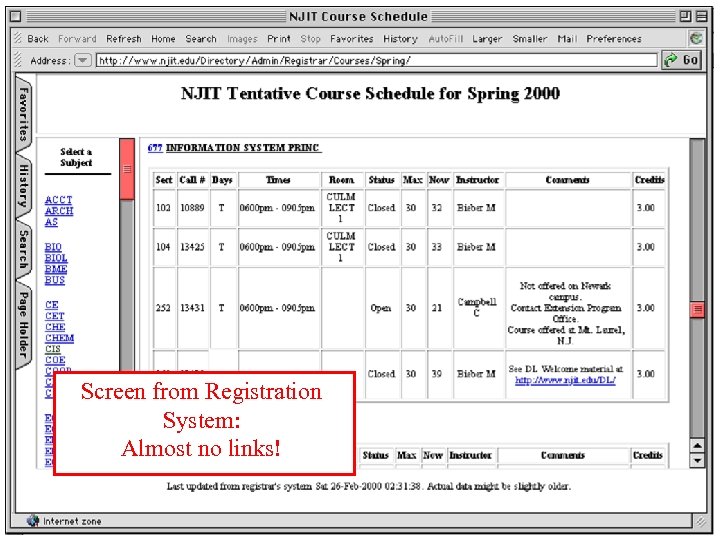Select the CIS subject link
This screenshot has width=720, height=540.
click(53, 349)
